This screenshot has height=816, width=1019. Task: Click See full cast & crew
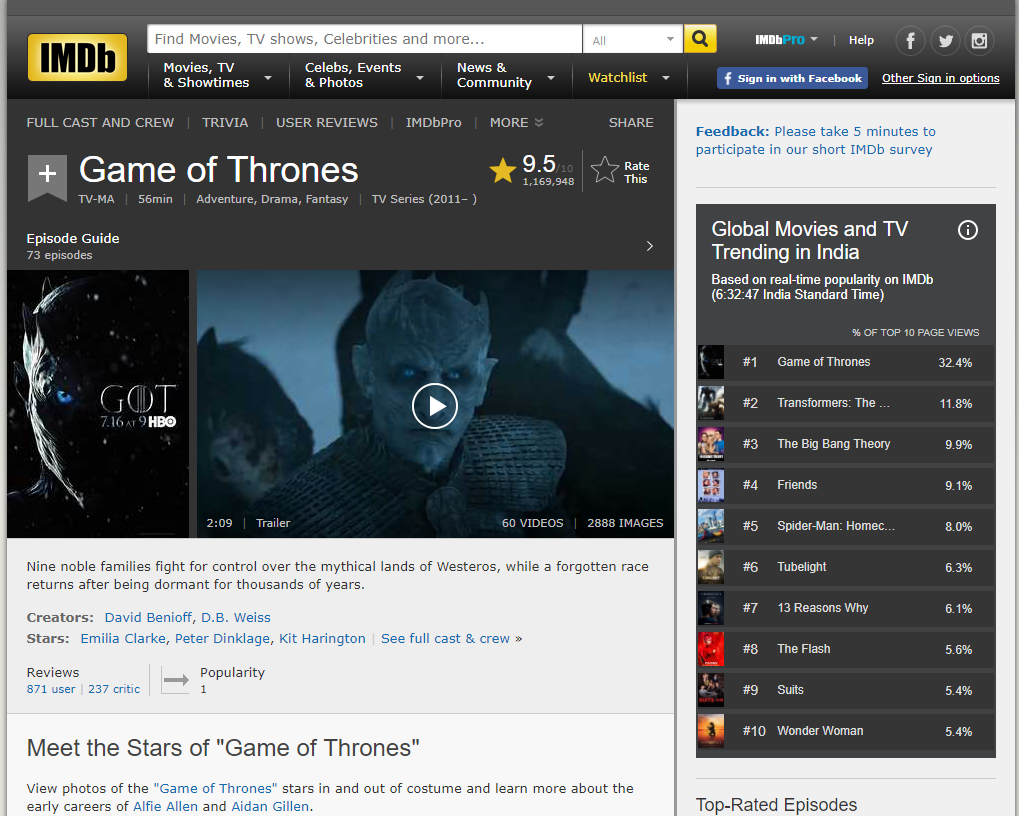tap(445, 638)
